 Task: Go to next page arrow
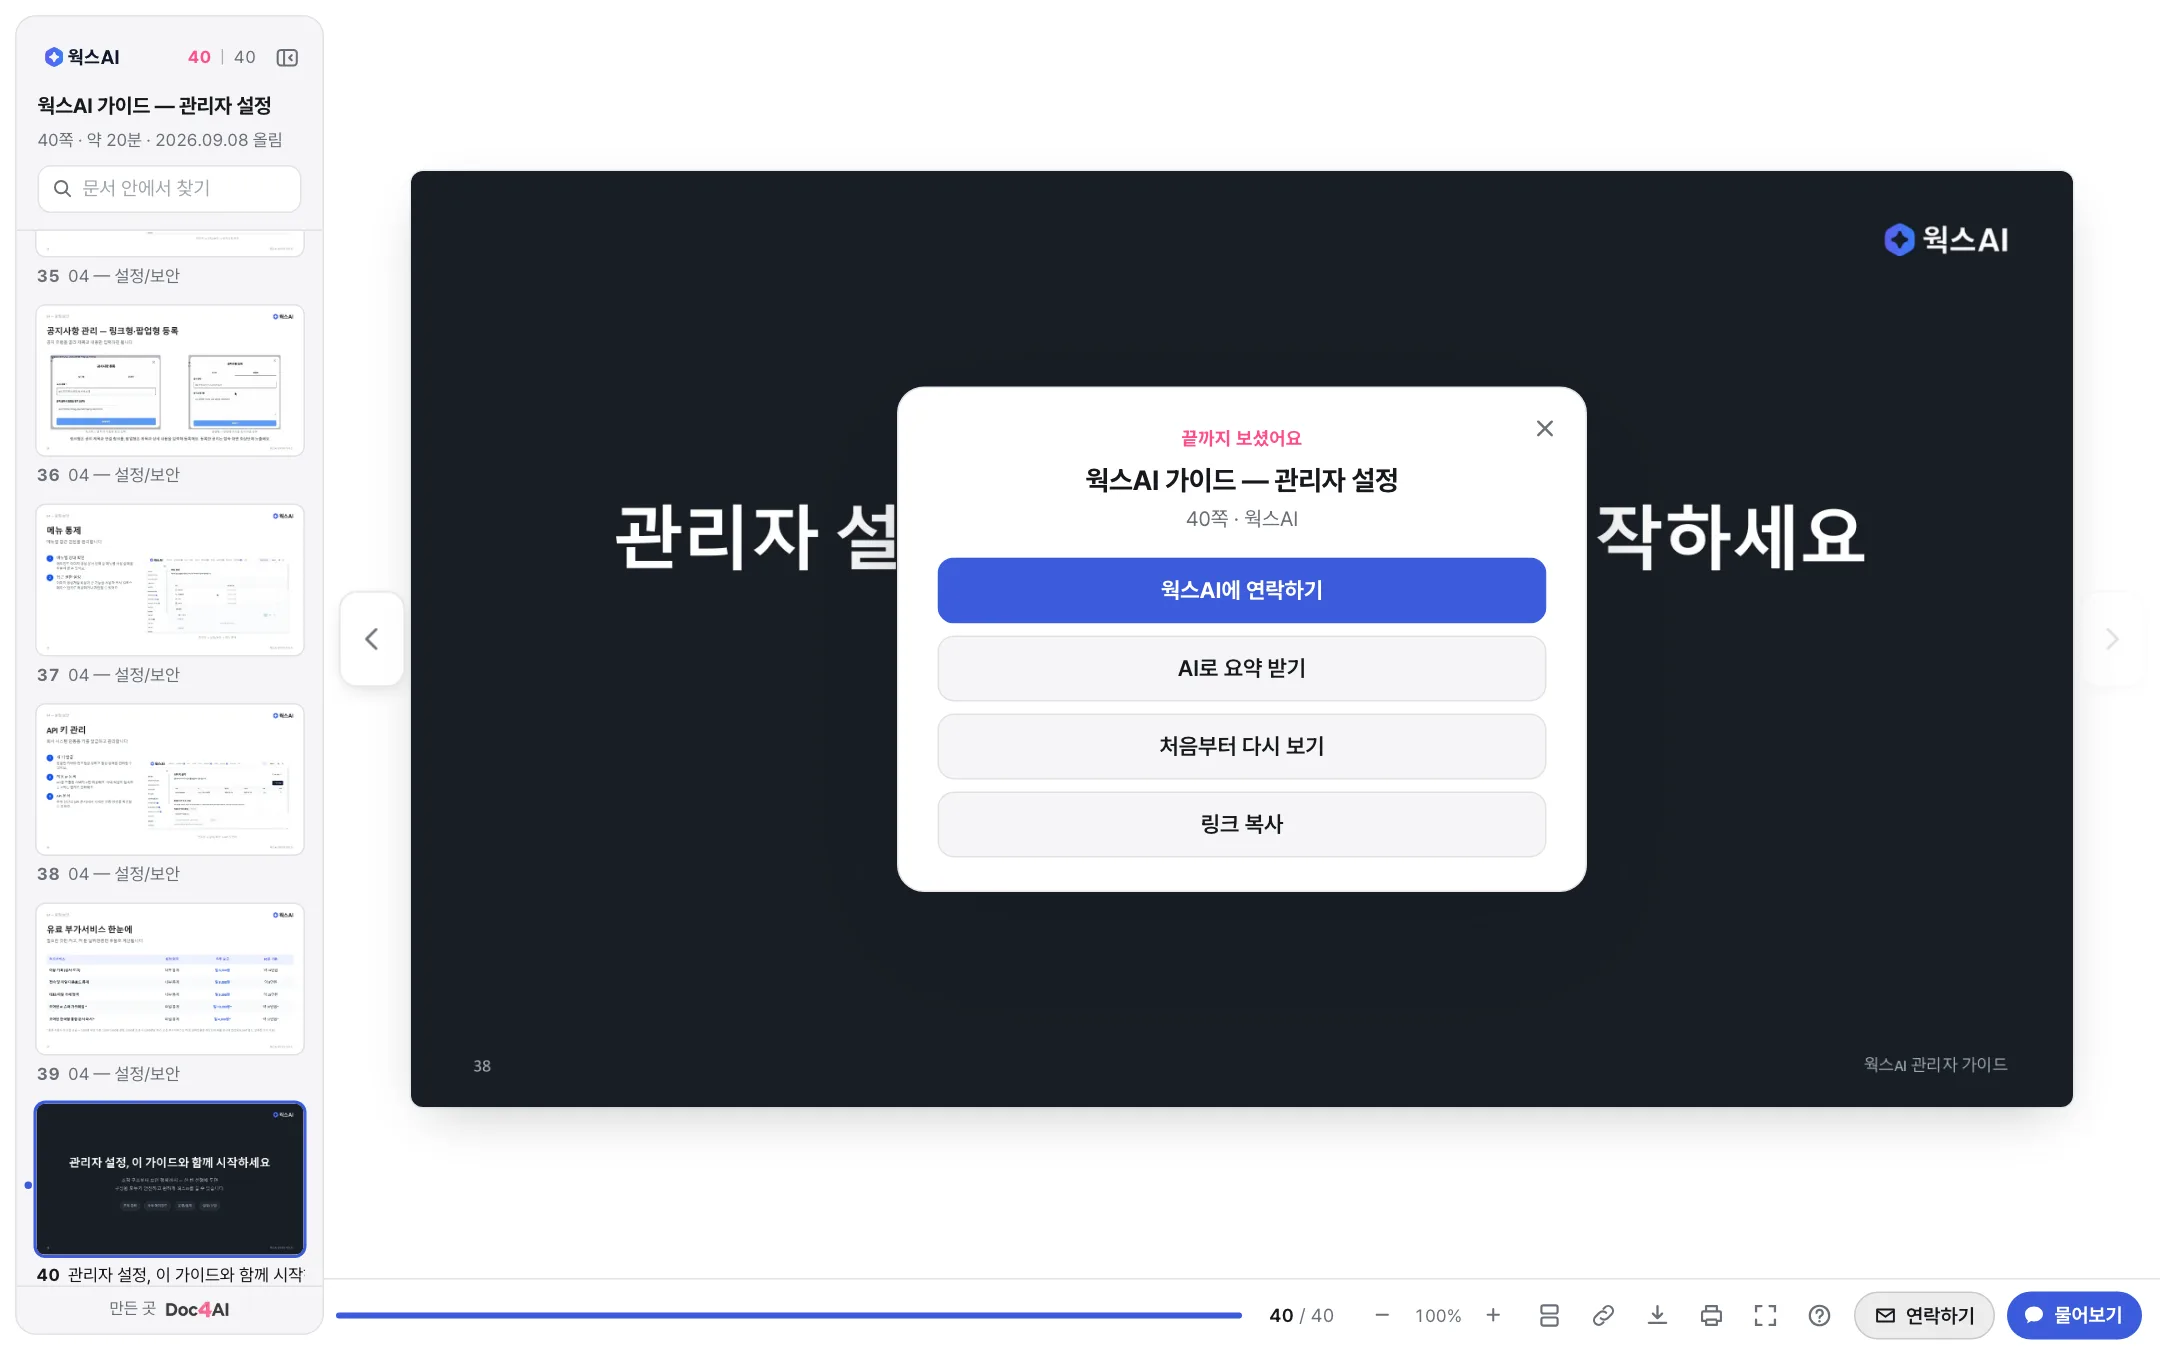(x=2112, y=639)
